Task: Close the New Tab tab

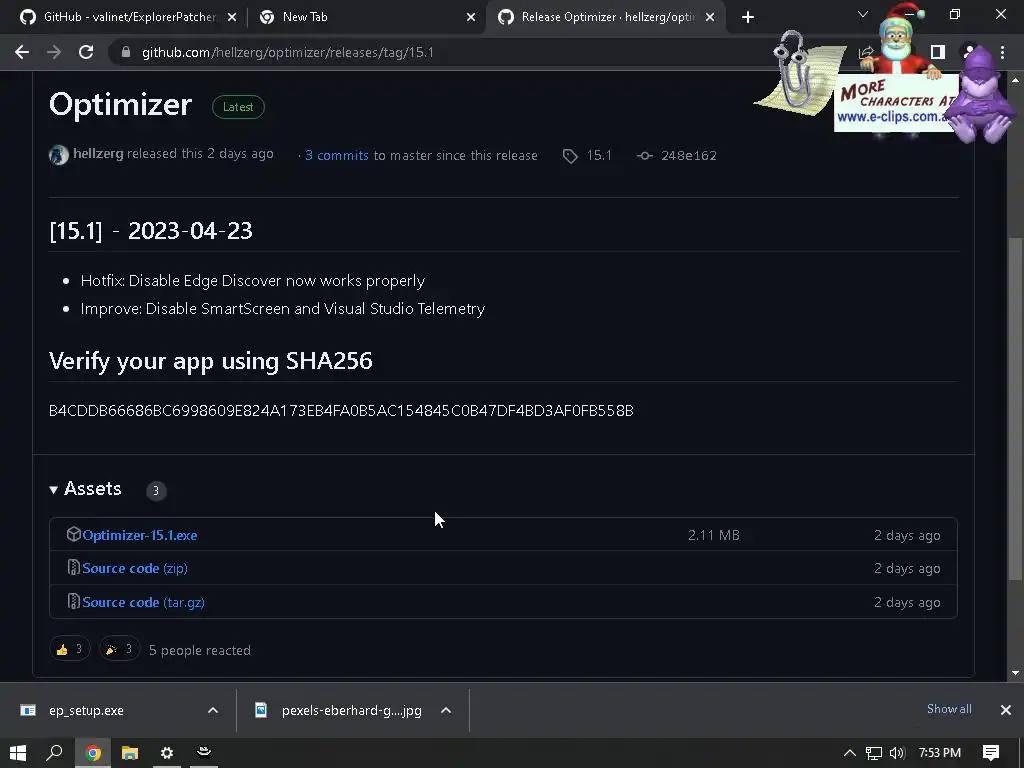Action: coord(471,18)
